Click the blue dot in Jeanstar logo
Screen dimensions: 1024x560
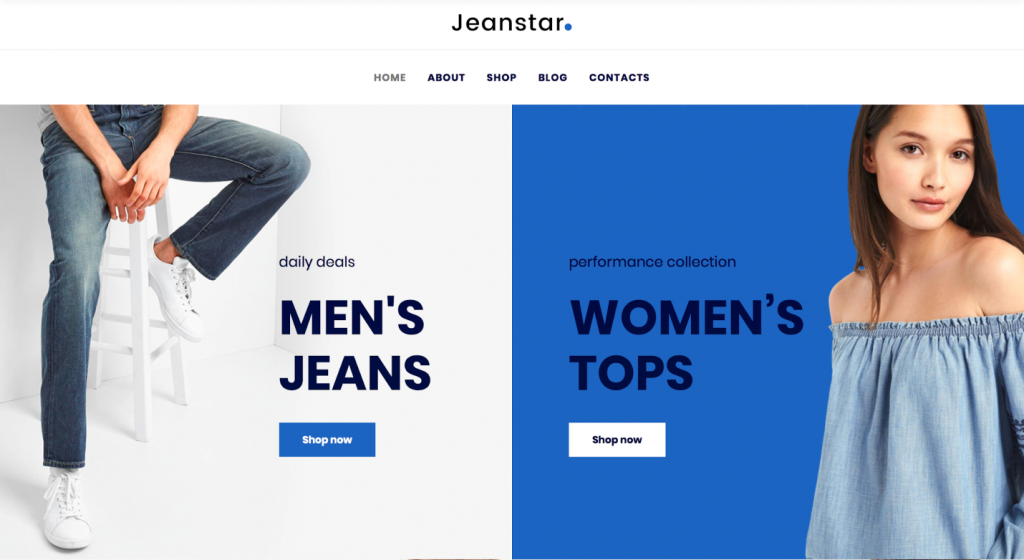(568, 27)
